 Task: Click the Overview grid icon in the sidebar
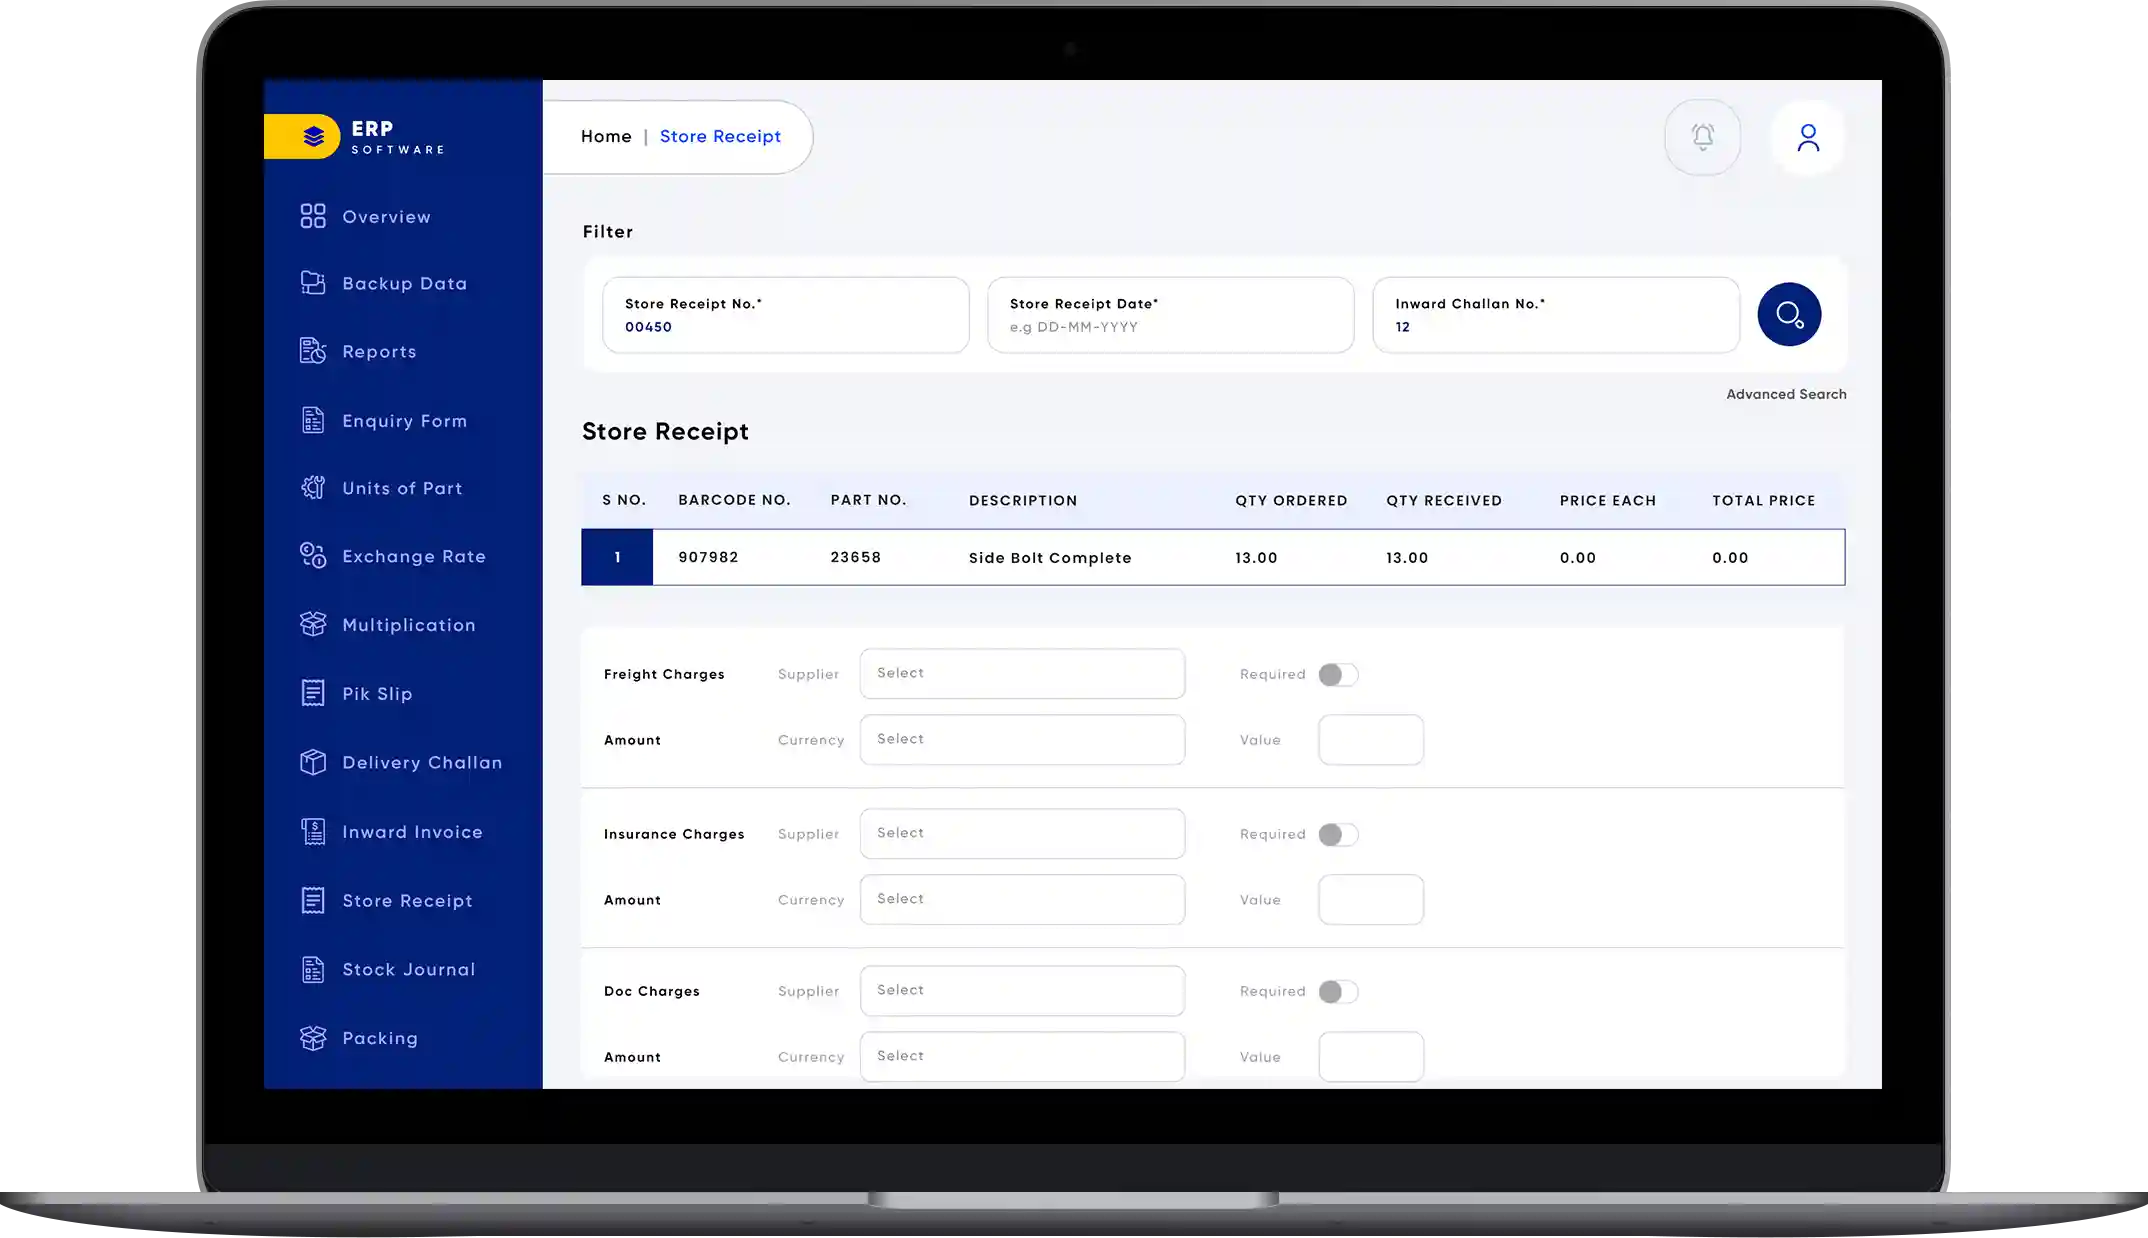pos(313,216)
